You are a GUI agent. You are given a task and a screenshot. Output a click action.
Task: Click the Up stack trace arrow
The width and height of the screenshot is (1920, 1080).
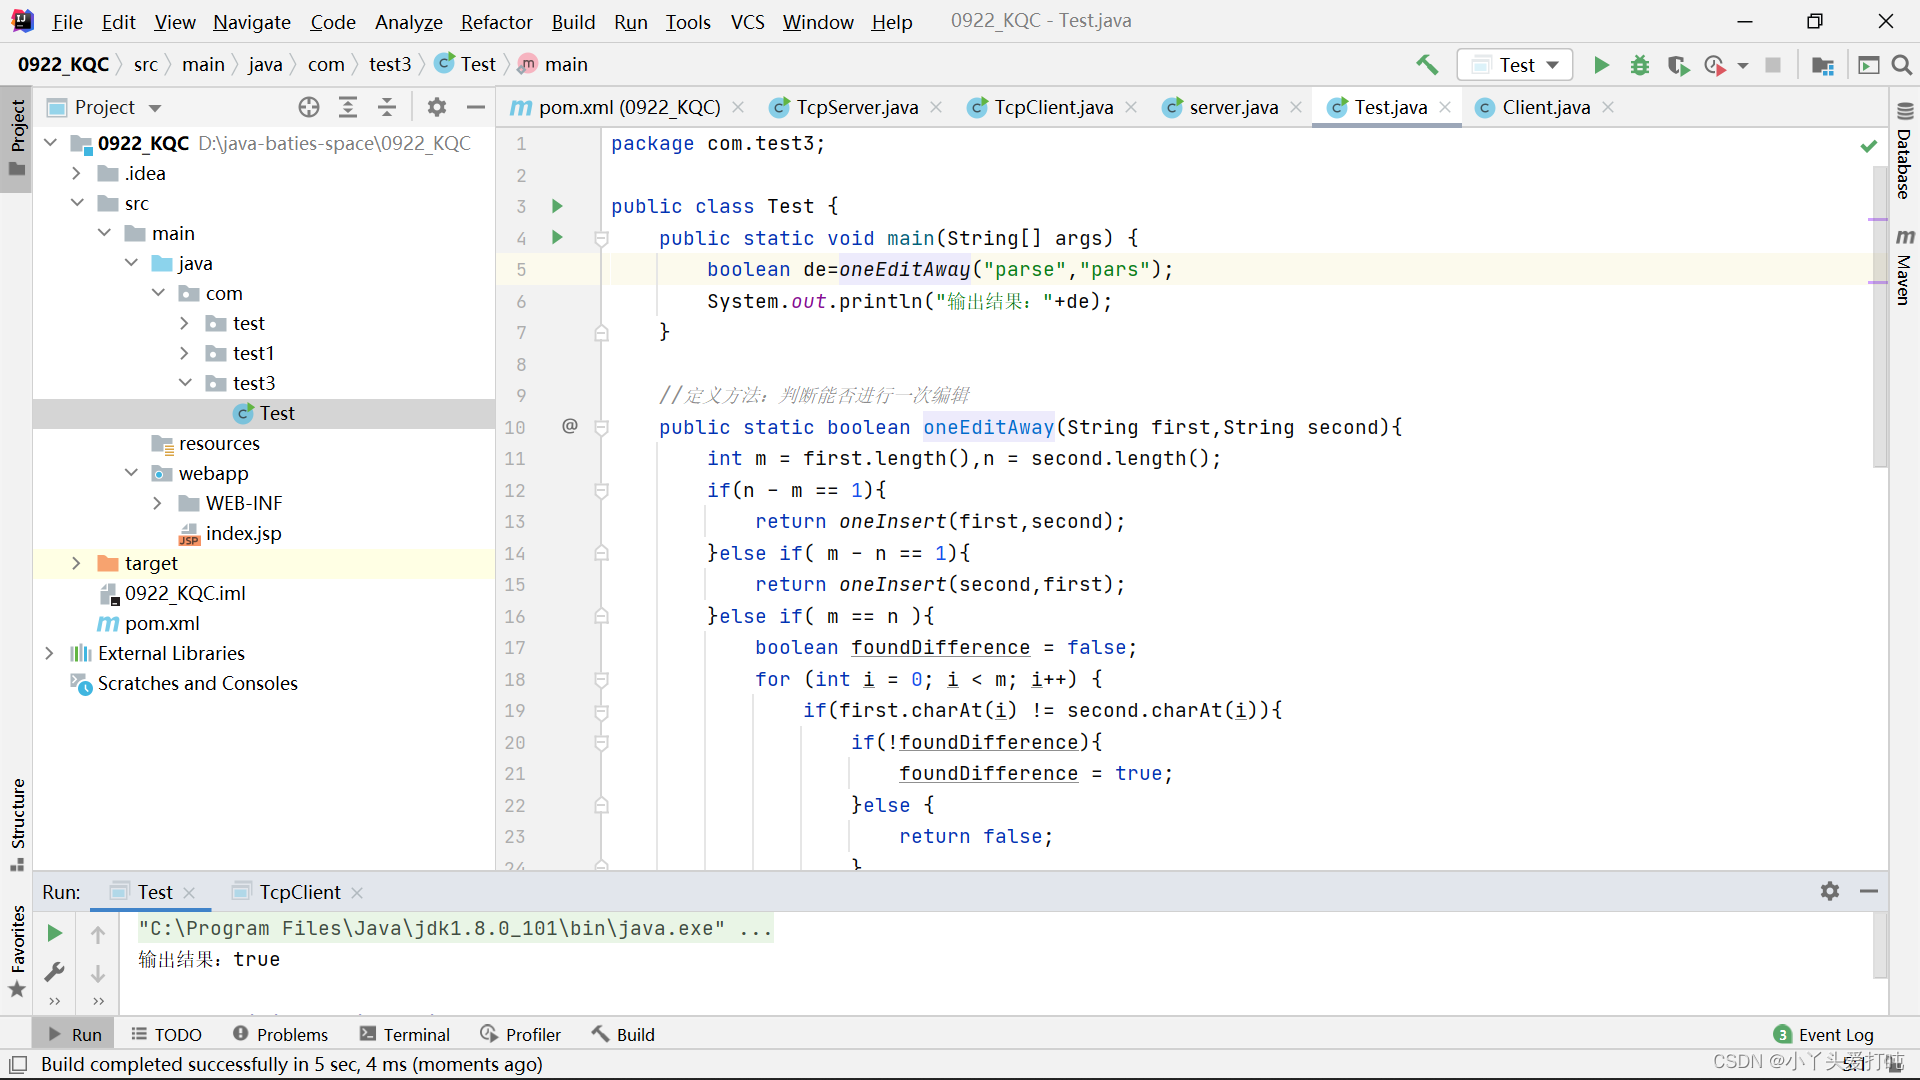pyautogui.click(x=98, y=935)
